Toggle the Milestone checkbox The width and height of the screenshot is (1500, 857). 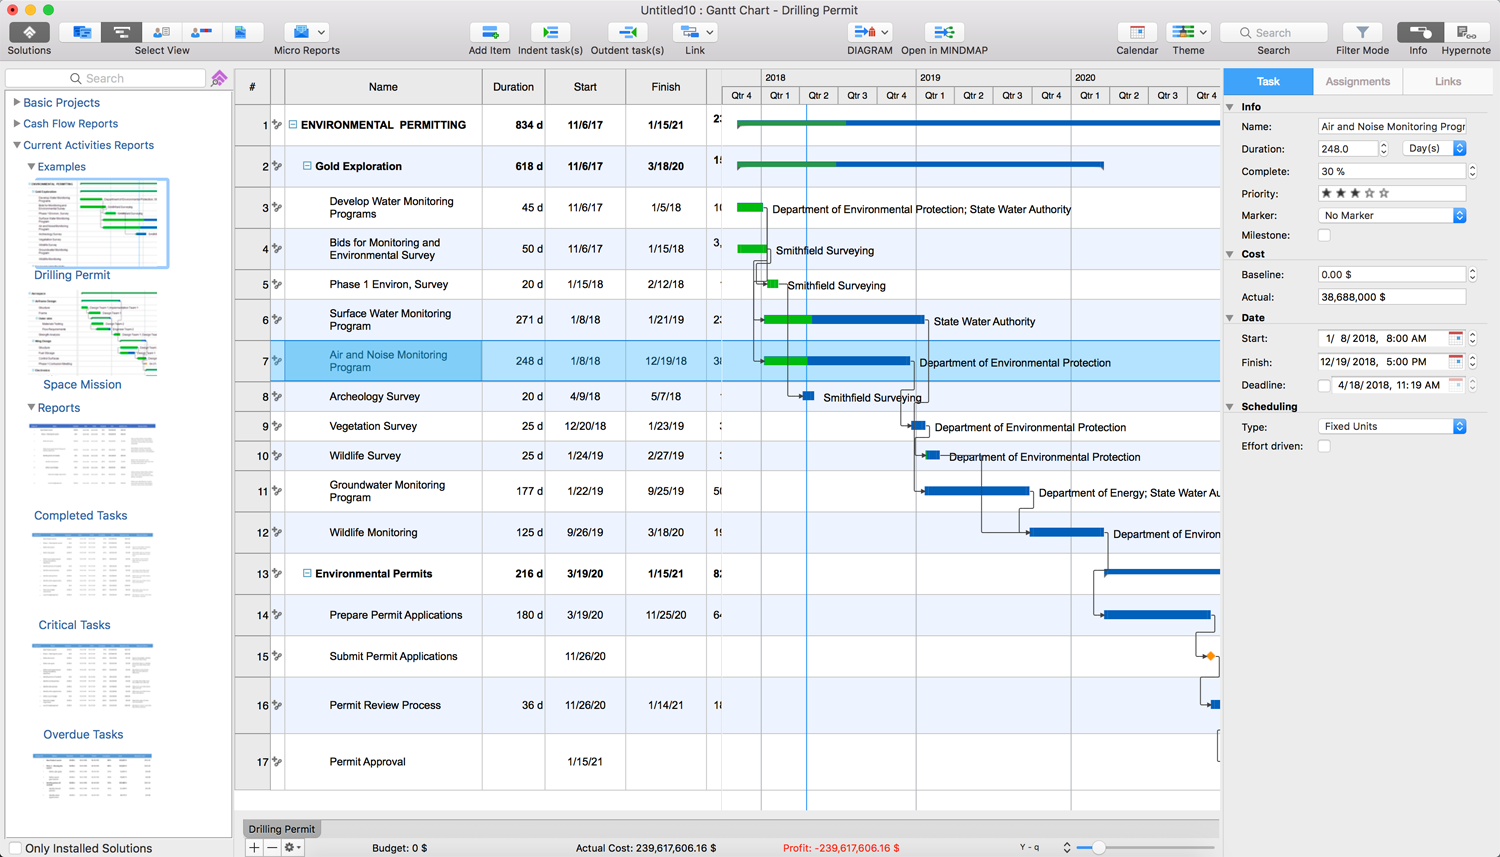(1324, 236)
